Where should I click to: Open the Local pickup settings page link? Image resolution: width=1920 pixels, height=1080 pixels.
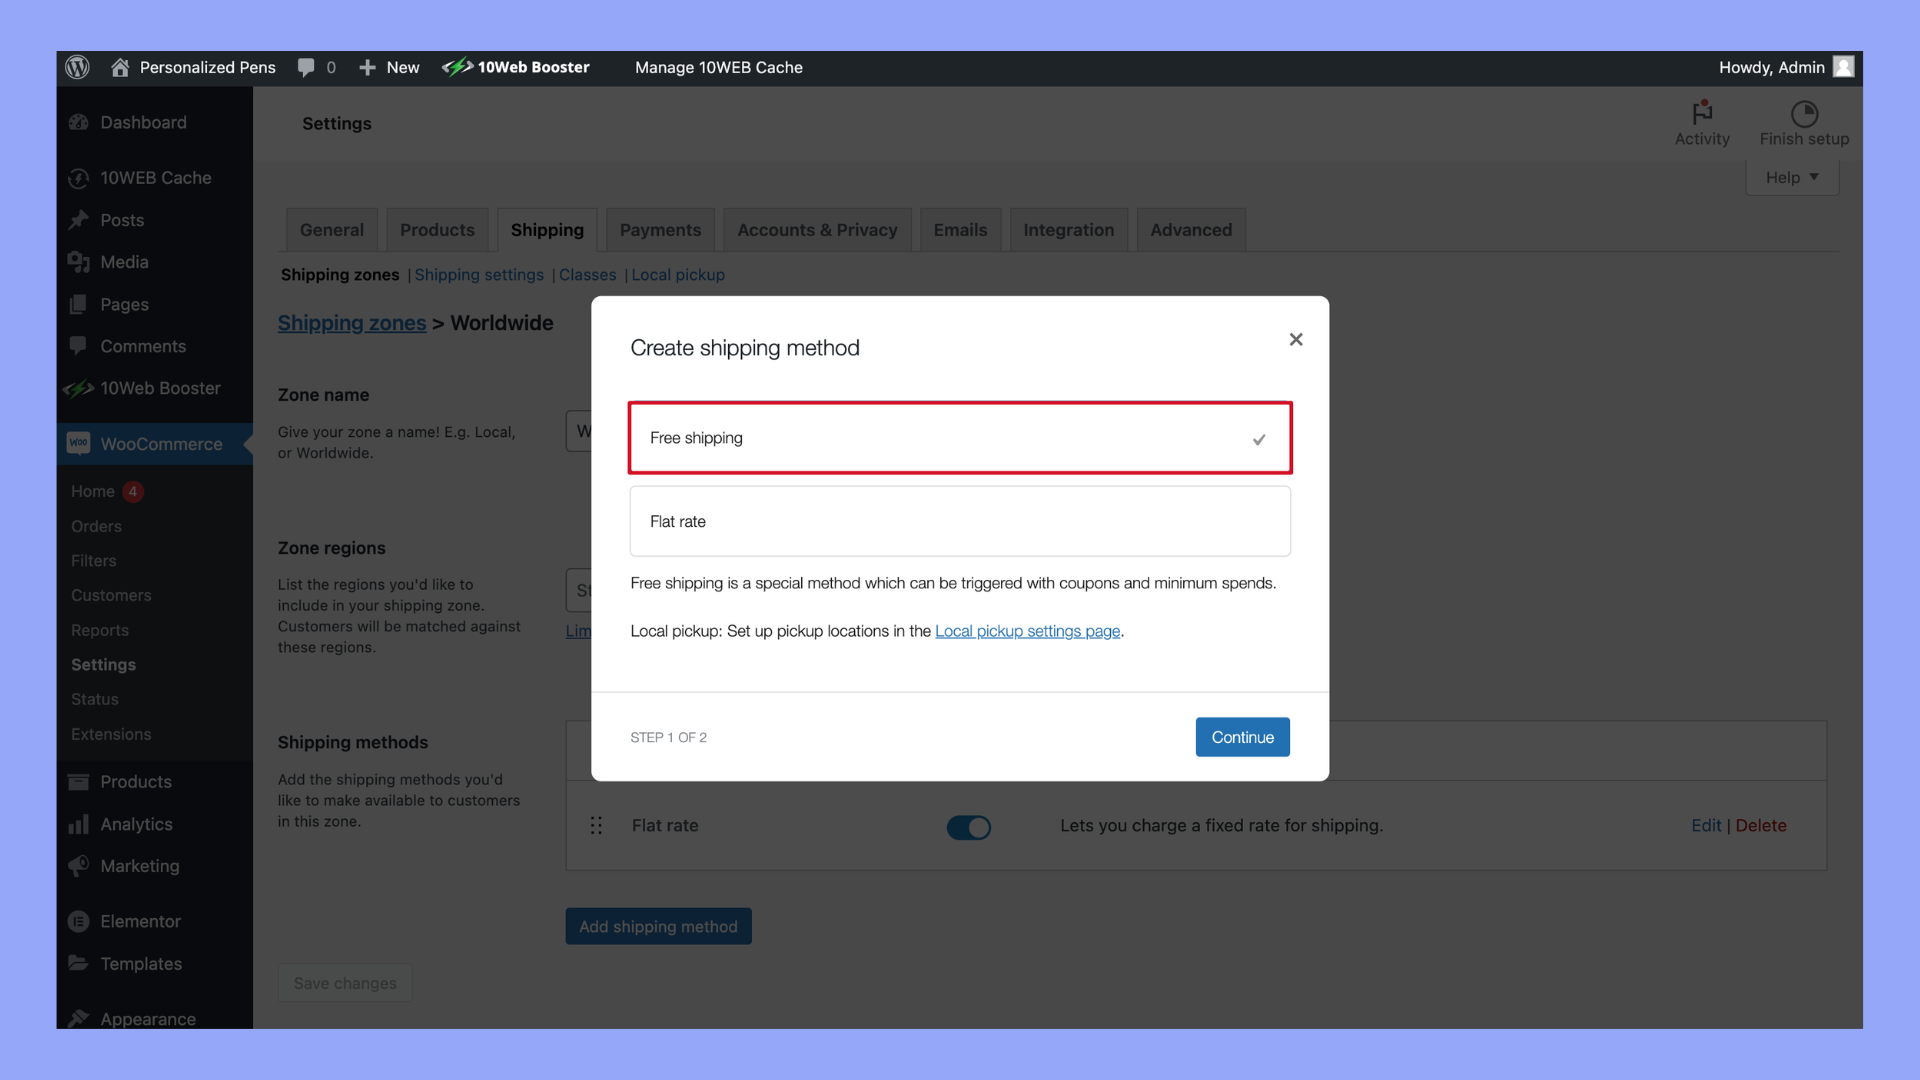pos(1027,631)
